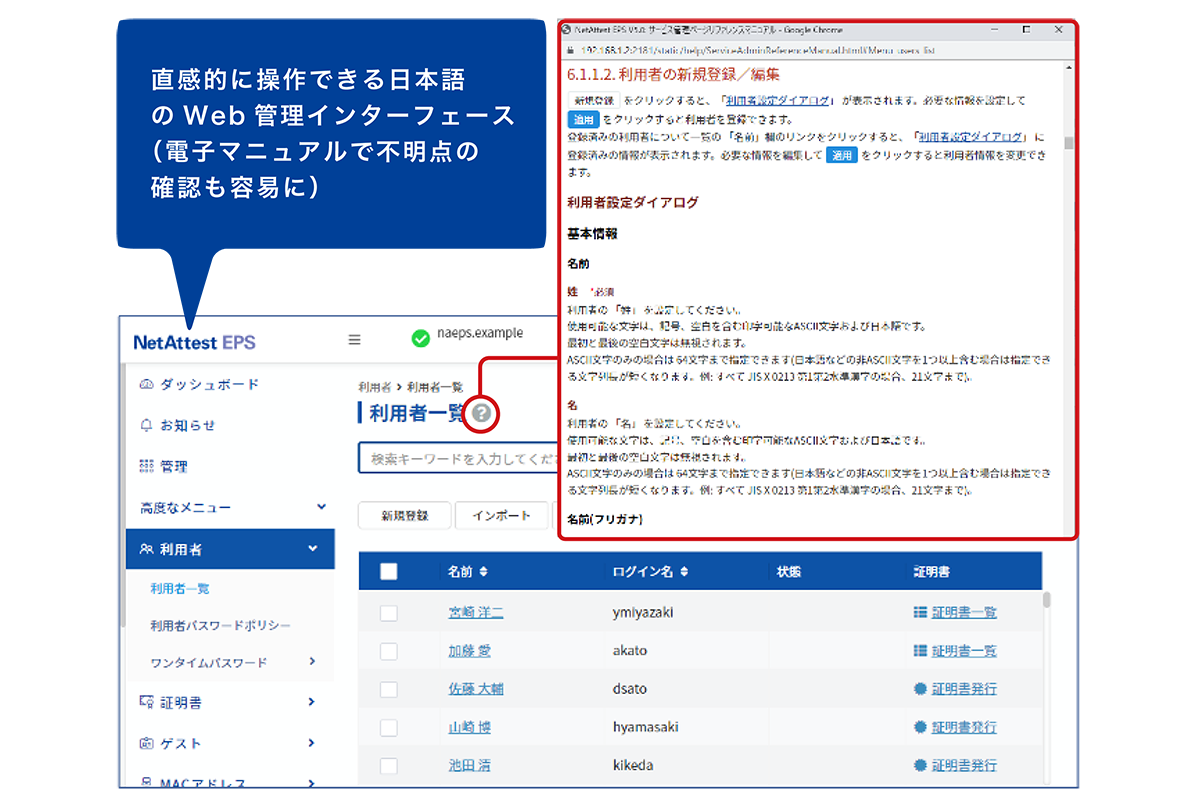This screenshot has height=800, width=1200.
Task: Click the naeps.example hostname text
Action: [x=480, y=334]
